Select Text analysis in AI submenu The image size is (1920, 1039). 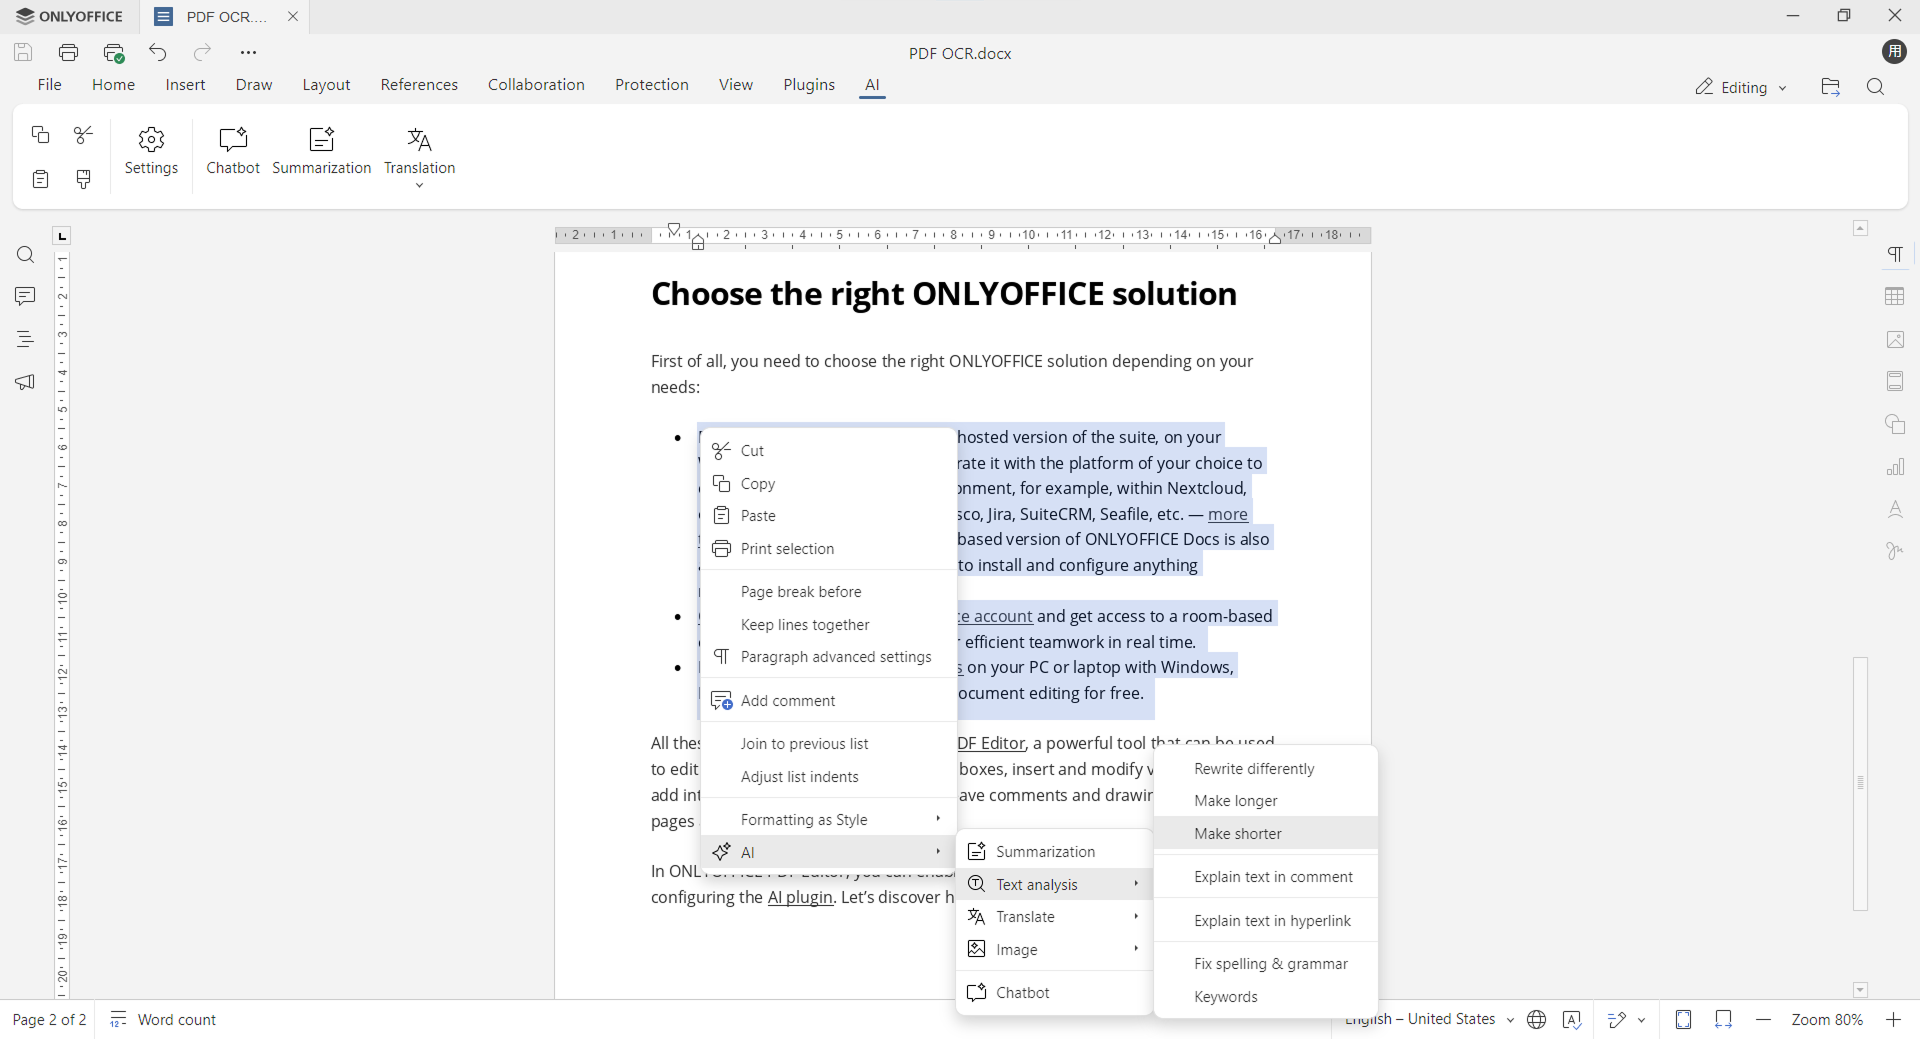tap(1054, 884)
